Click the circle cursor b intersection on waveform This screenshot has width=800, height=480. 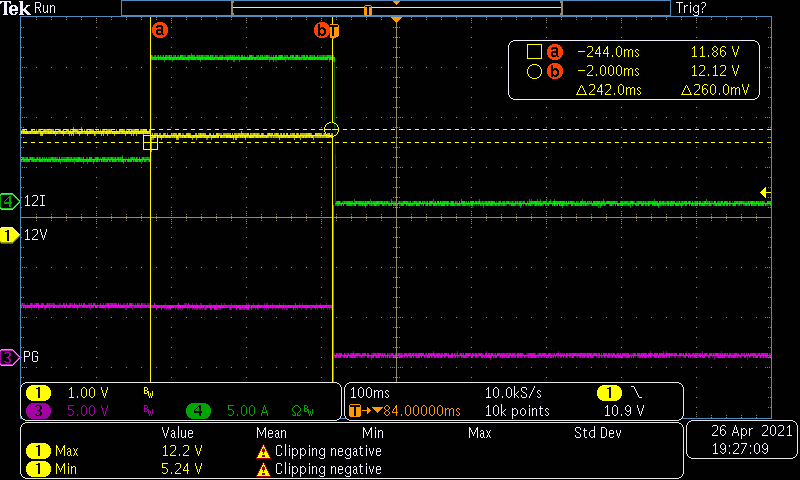332,129
